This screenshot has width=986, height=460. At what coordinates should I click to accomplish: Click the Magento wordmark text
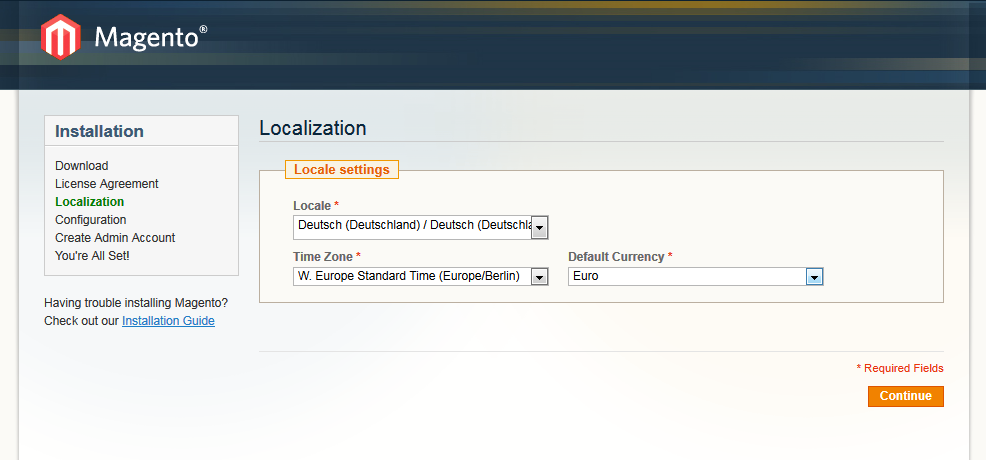coord(151,38)
